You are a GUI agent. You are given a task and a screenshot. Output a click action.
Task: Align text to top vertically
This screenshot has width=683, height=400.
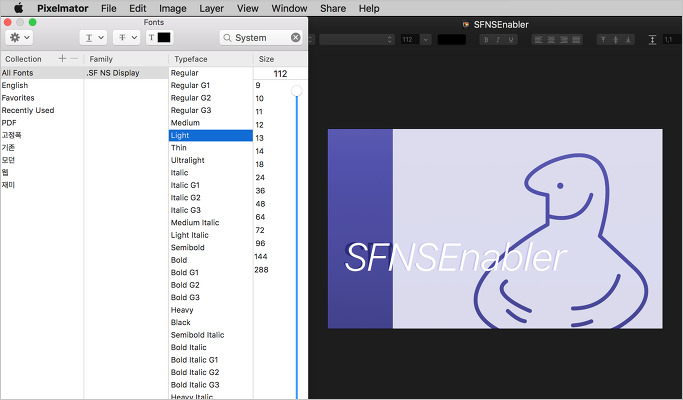pyautogui.click(x=603, y=40)
